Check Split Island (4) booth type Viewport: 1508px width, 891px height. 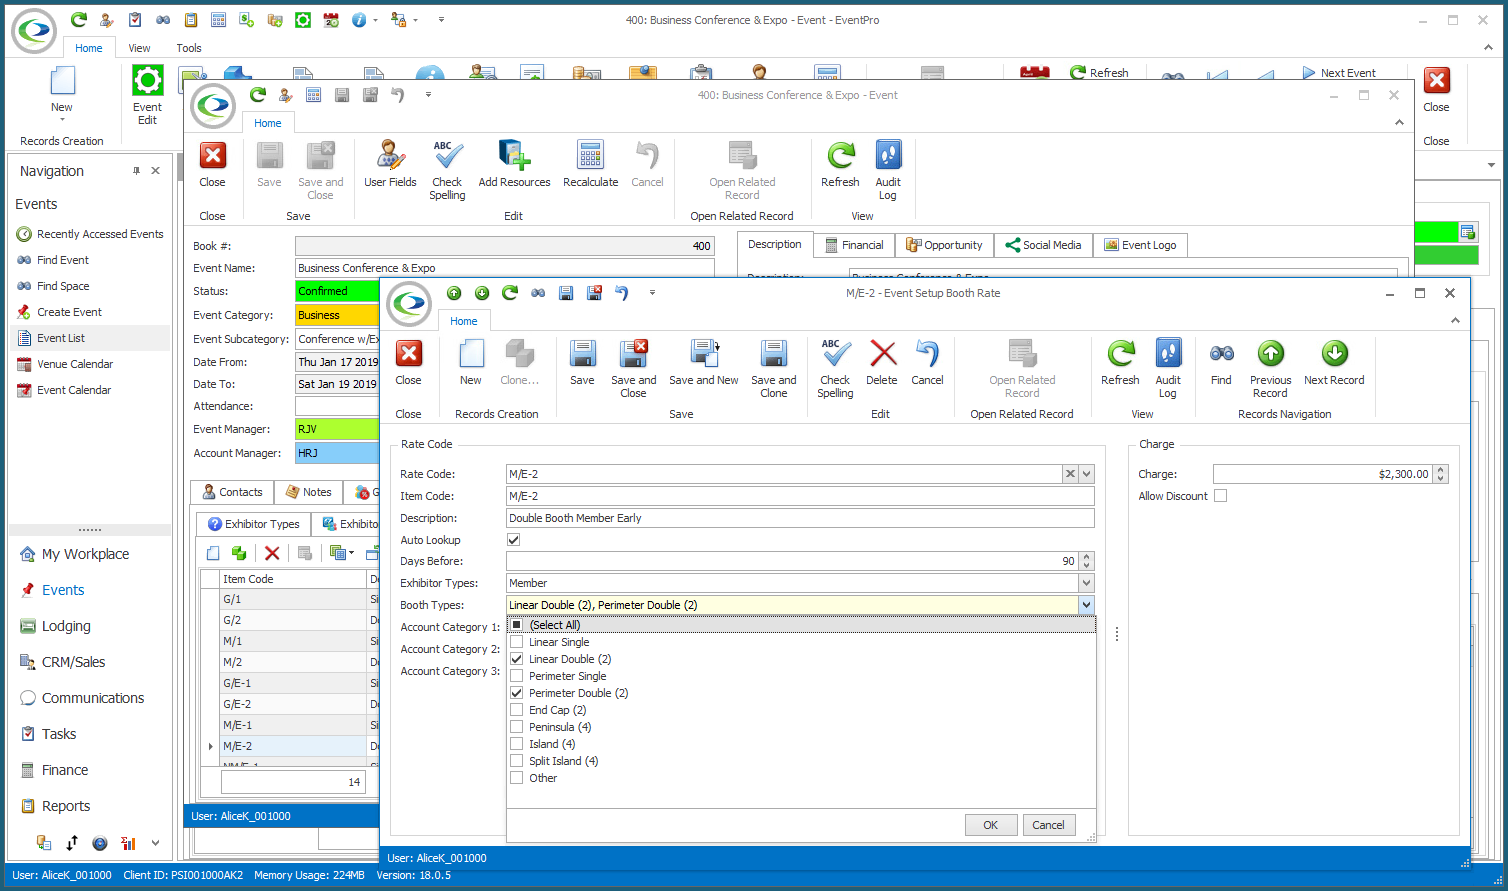pyautogui.click(x=517, y=761)
